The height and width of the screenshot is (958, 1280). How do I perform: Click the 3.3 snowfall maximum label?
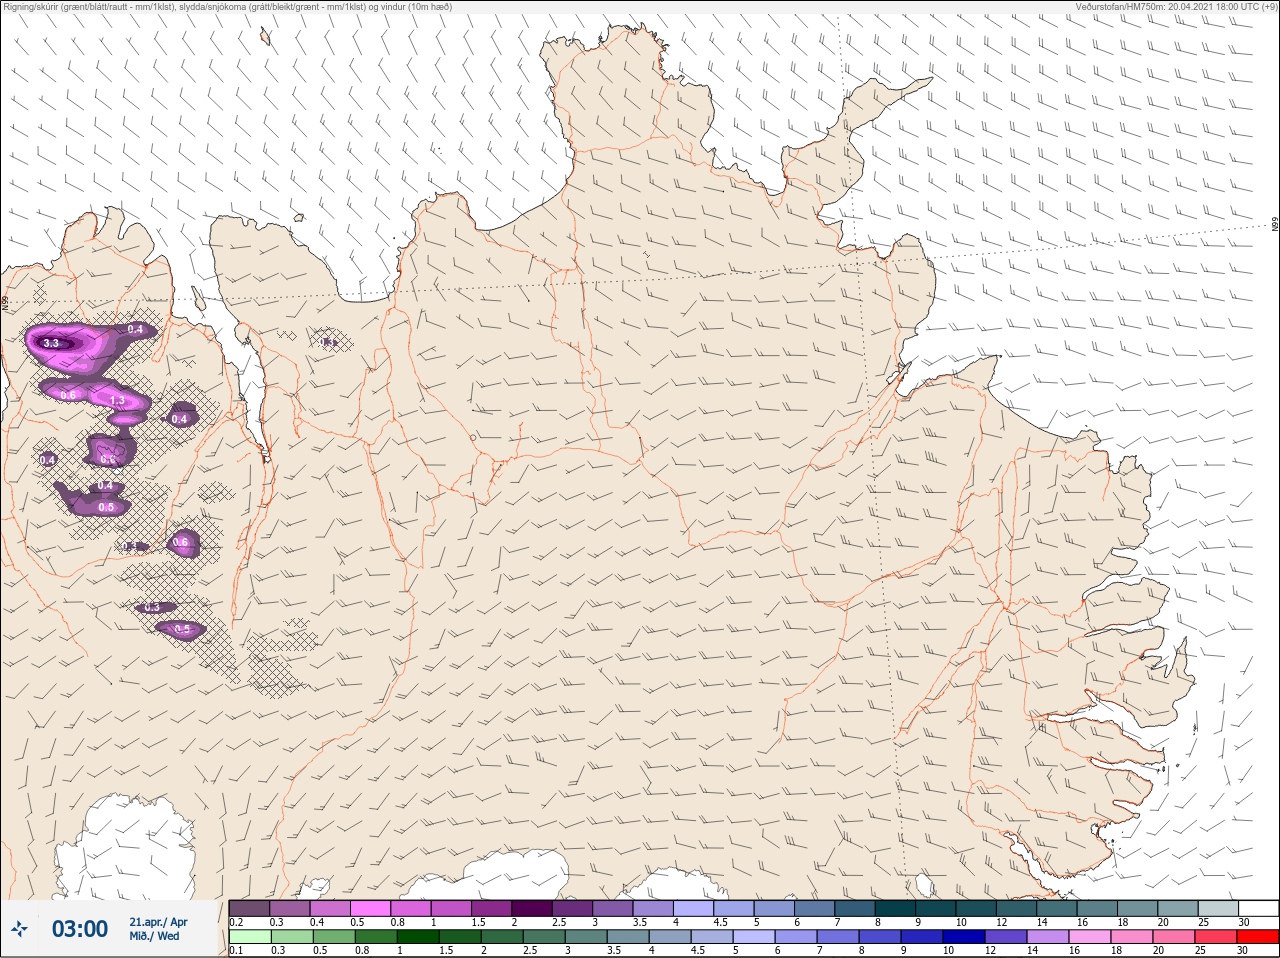click(52, 343)
